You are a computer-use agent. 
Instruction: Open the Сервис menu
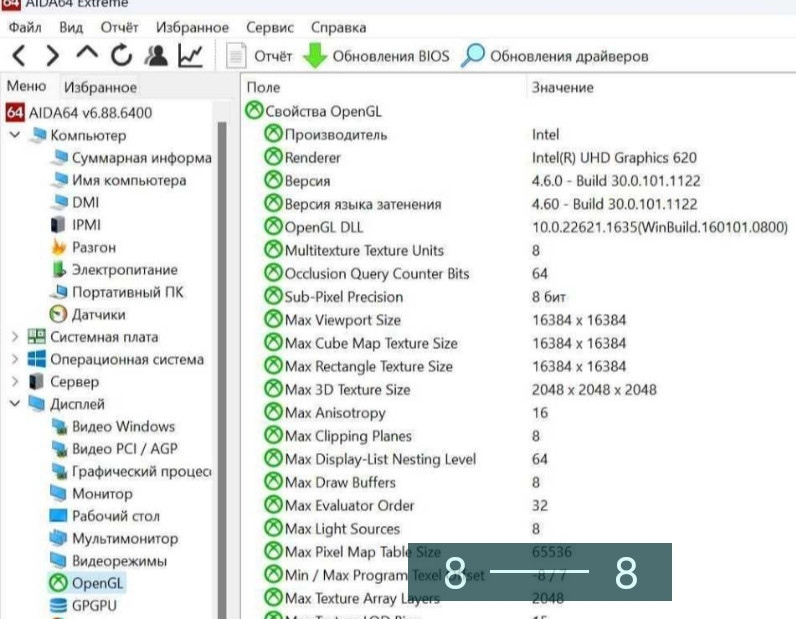[270, 27]
